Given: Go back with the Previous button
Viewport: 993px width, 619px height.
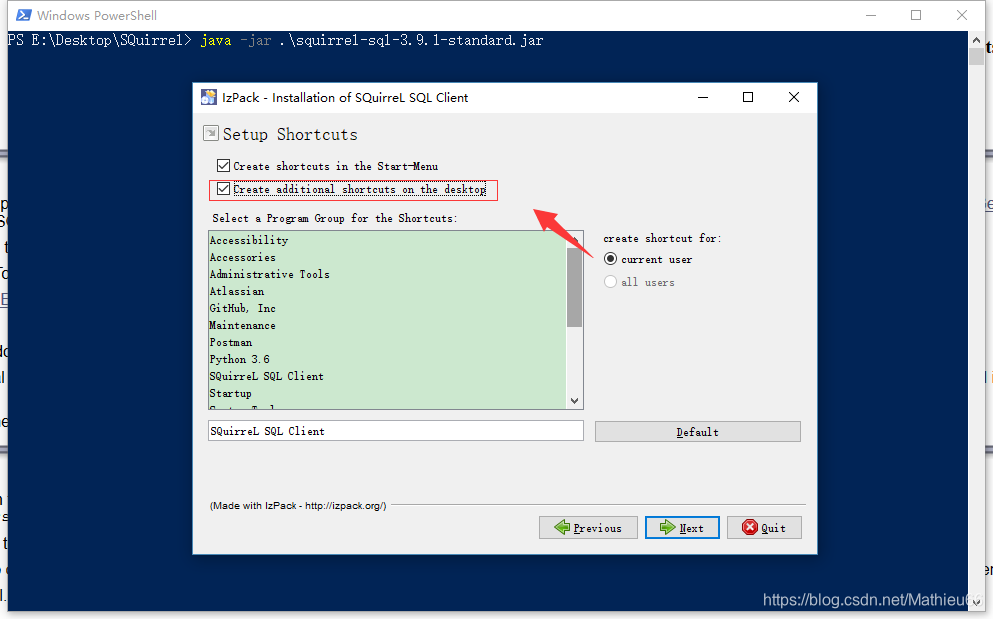Looking at the screenshot, I should point(588,528).
